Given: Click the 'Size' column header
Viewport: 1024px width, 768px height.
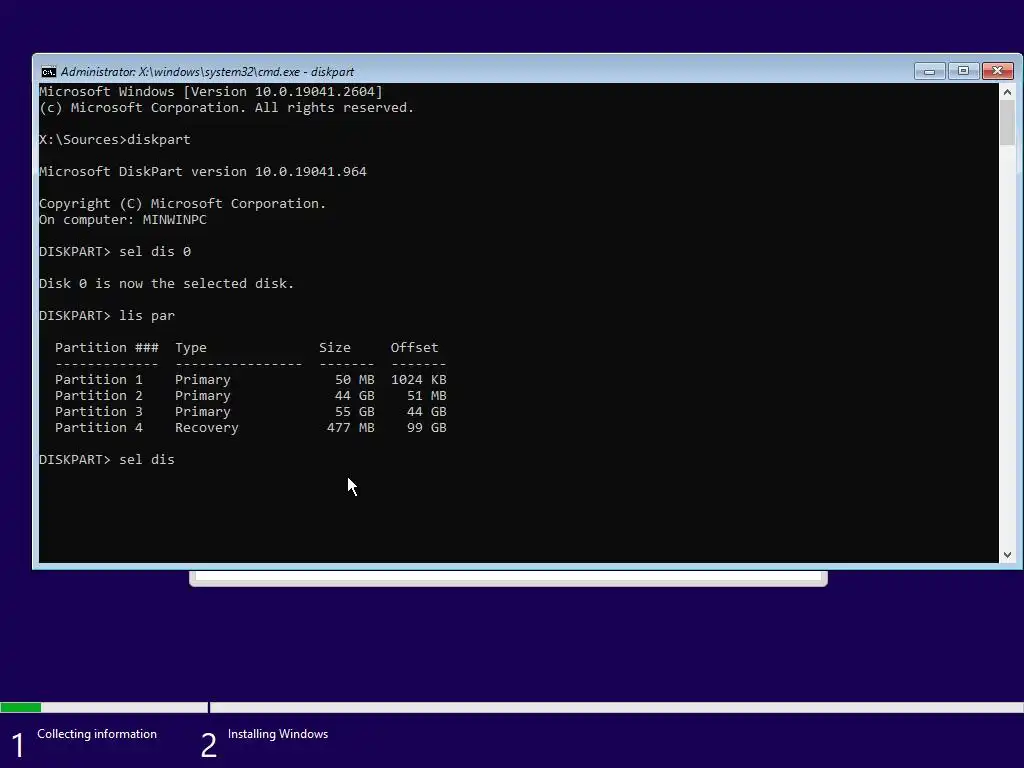Looking at the screenshot, I should point(334,347).
